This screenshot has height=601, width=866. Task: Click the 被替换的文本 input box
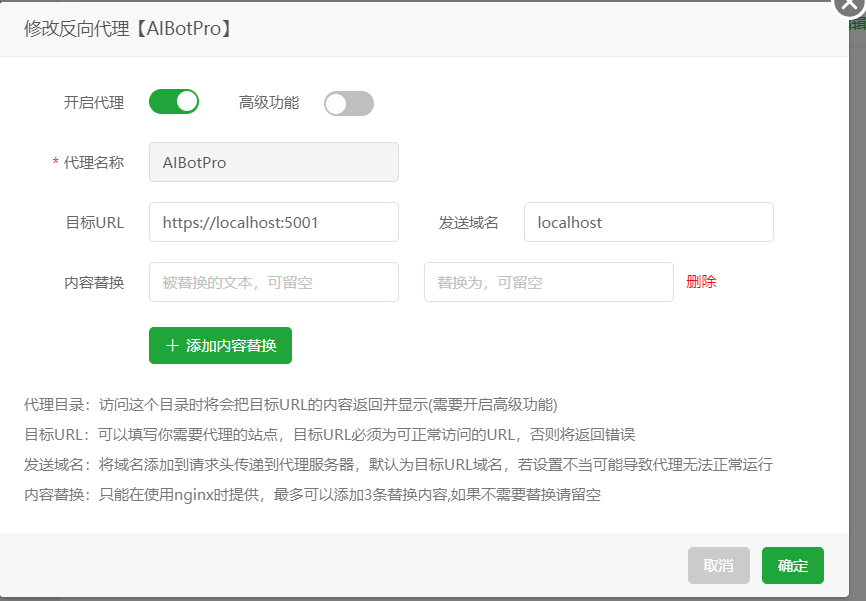point(273,282)
